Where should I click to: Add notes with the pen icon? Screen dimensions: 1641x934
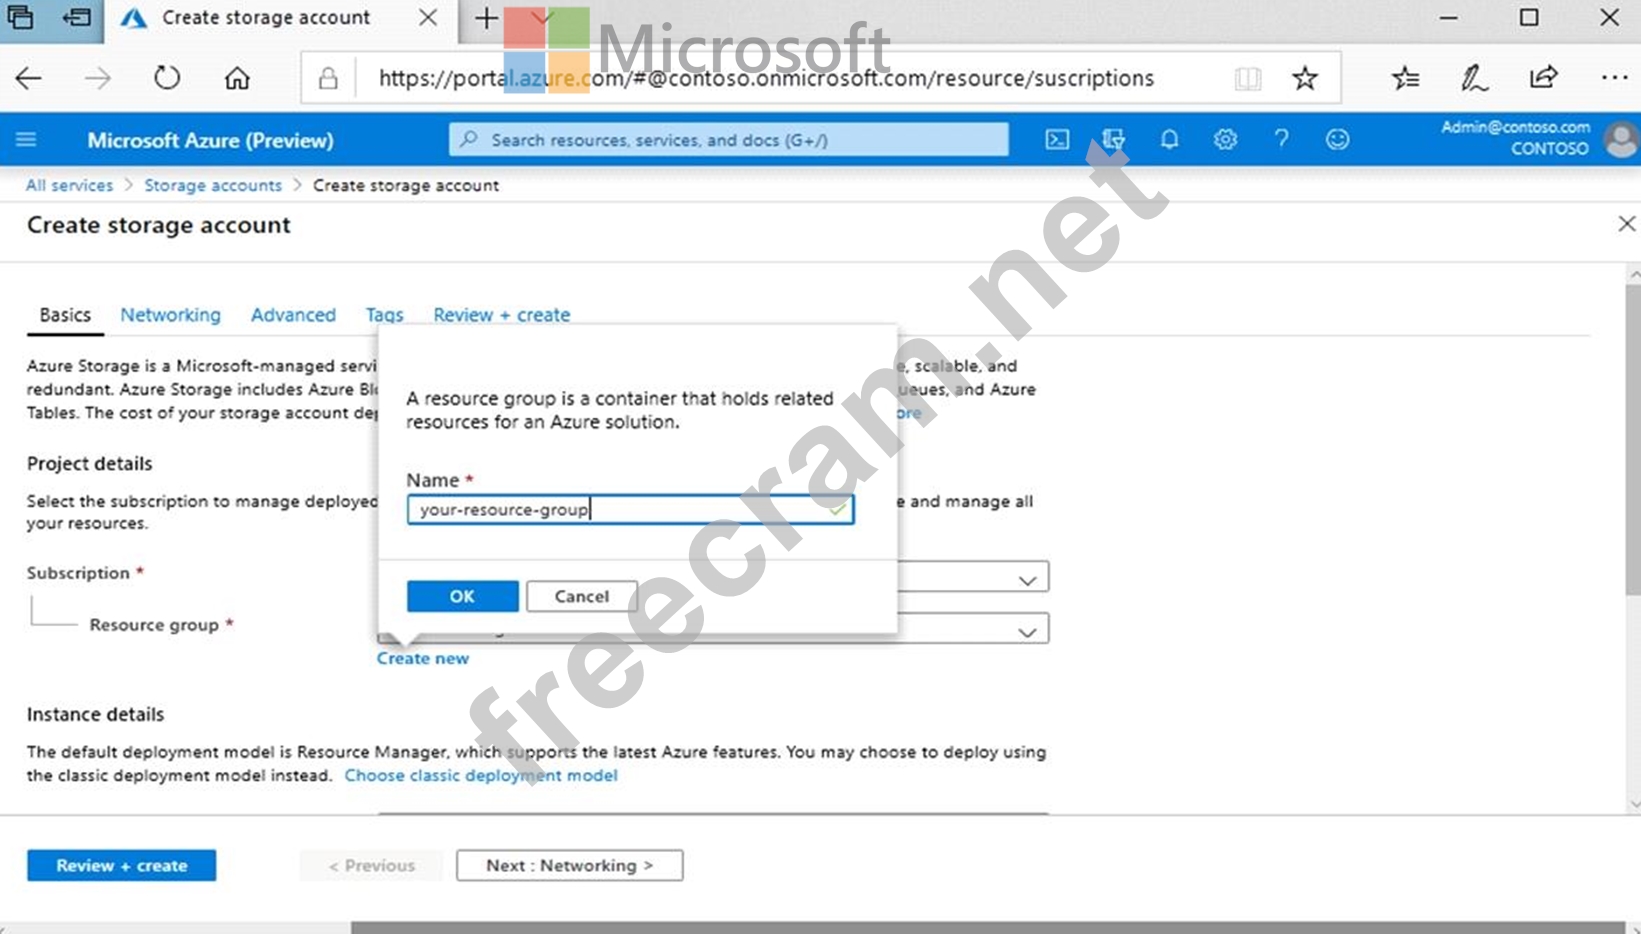[x=1474, y=78]
